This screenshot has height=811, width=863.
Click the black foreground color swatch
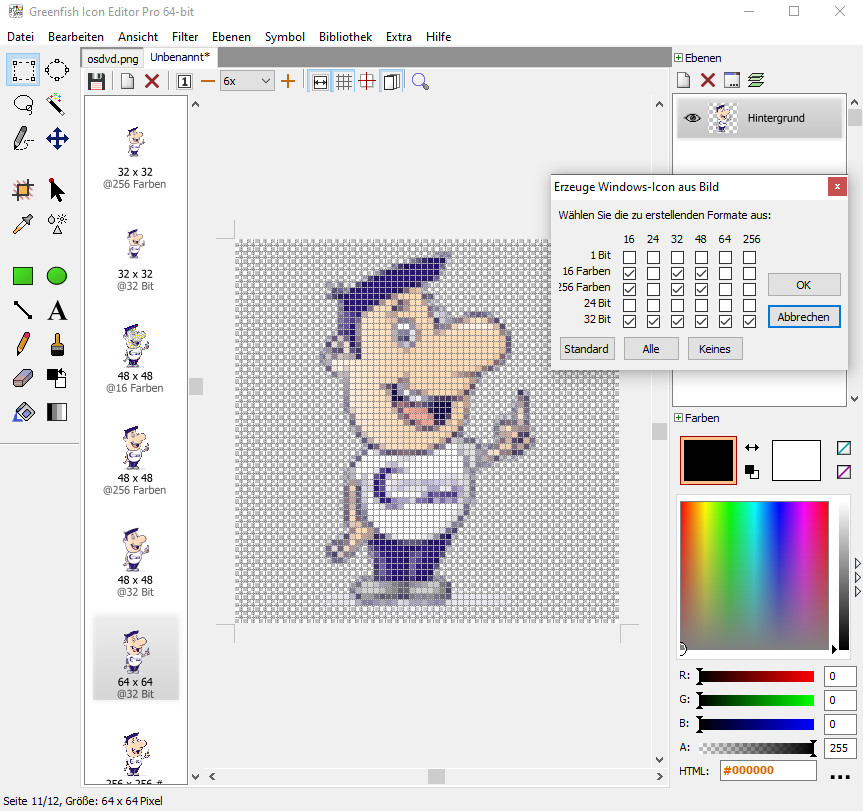click(x=708, y=460)
